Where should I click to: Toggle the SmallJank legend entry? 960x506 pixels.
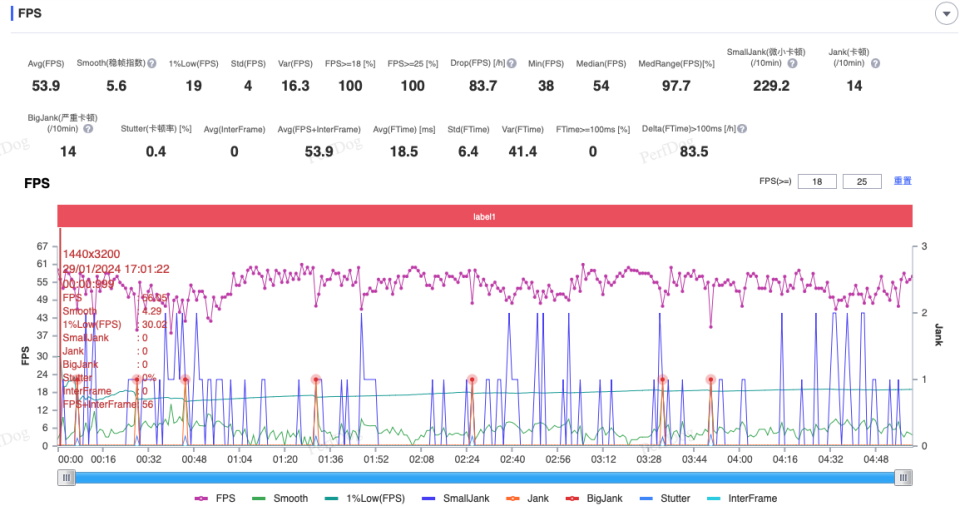pos(456,498)
